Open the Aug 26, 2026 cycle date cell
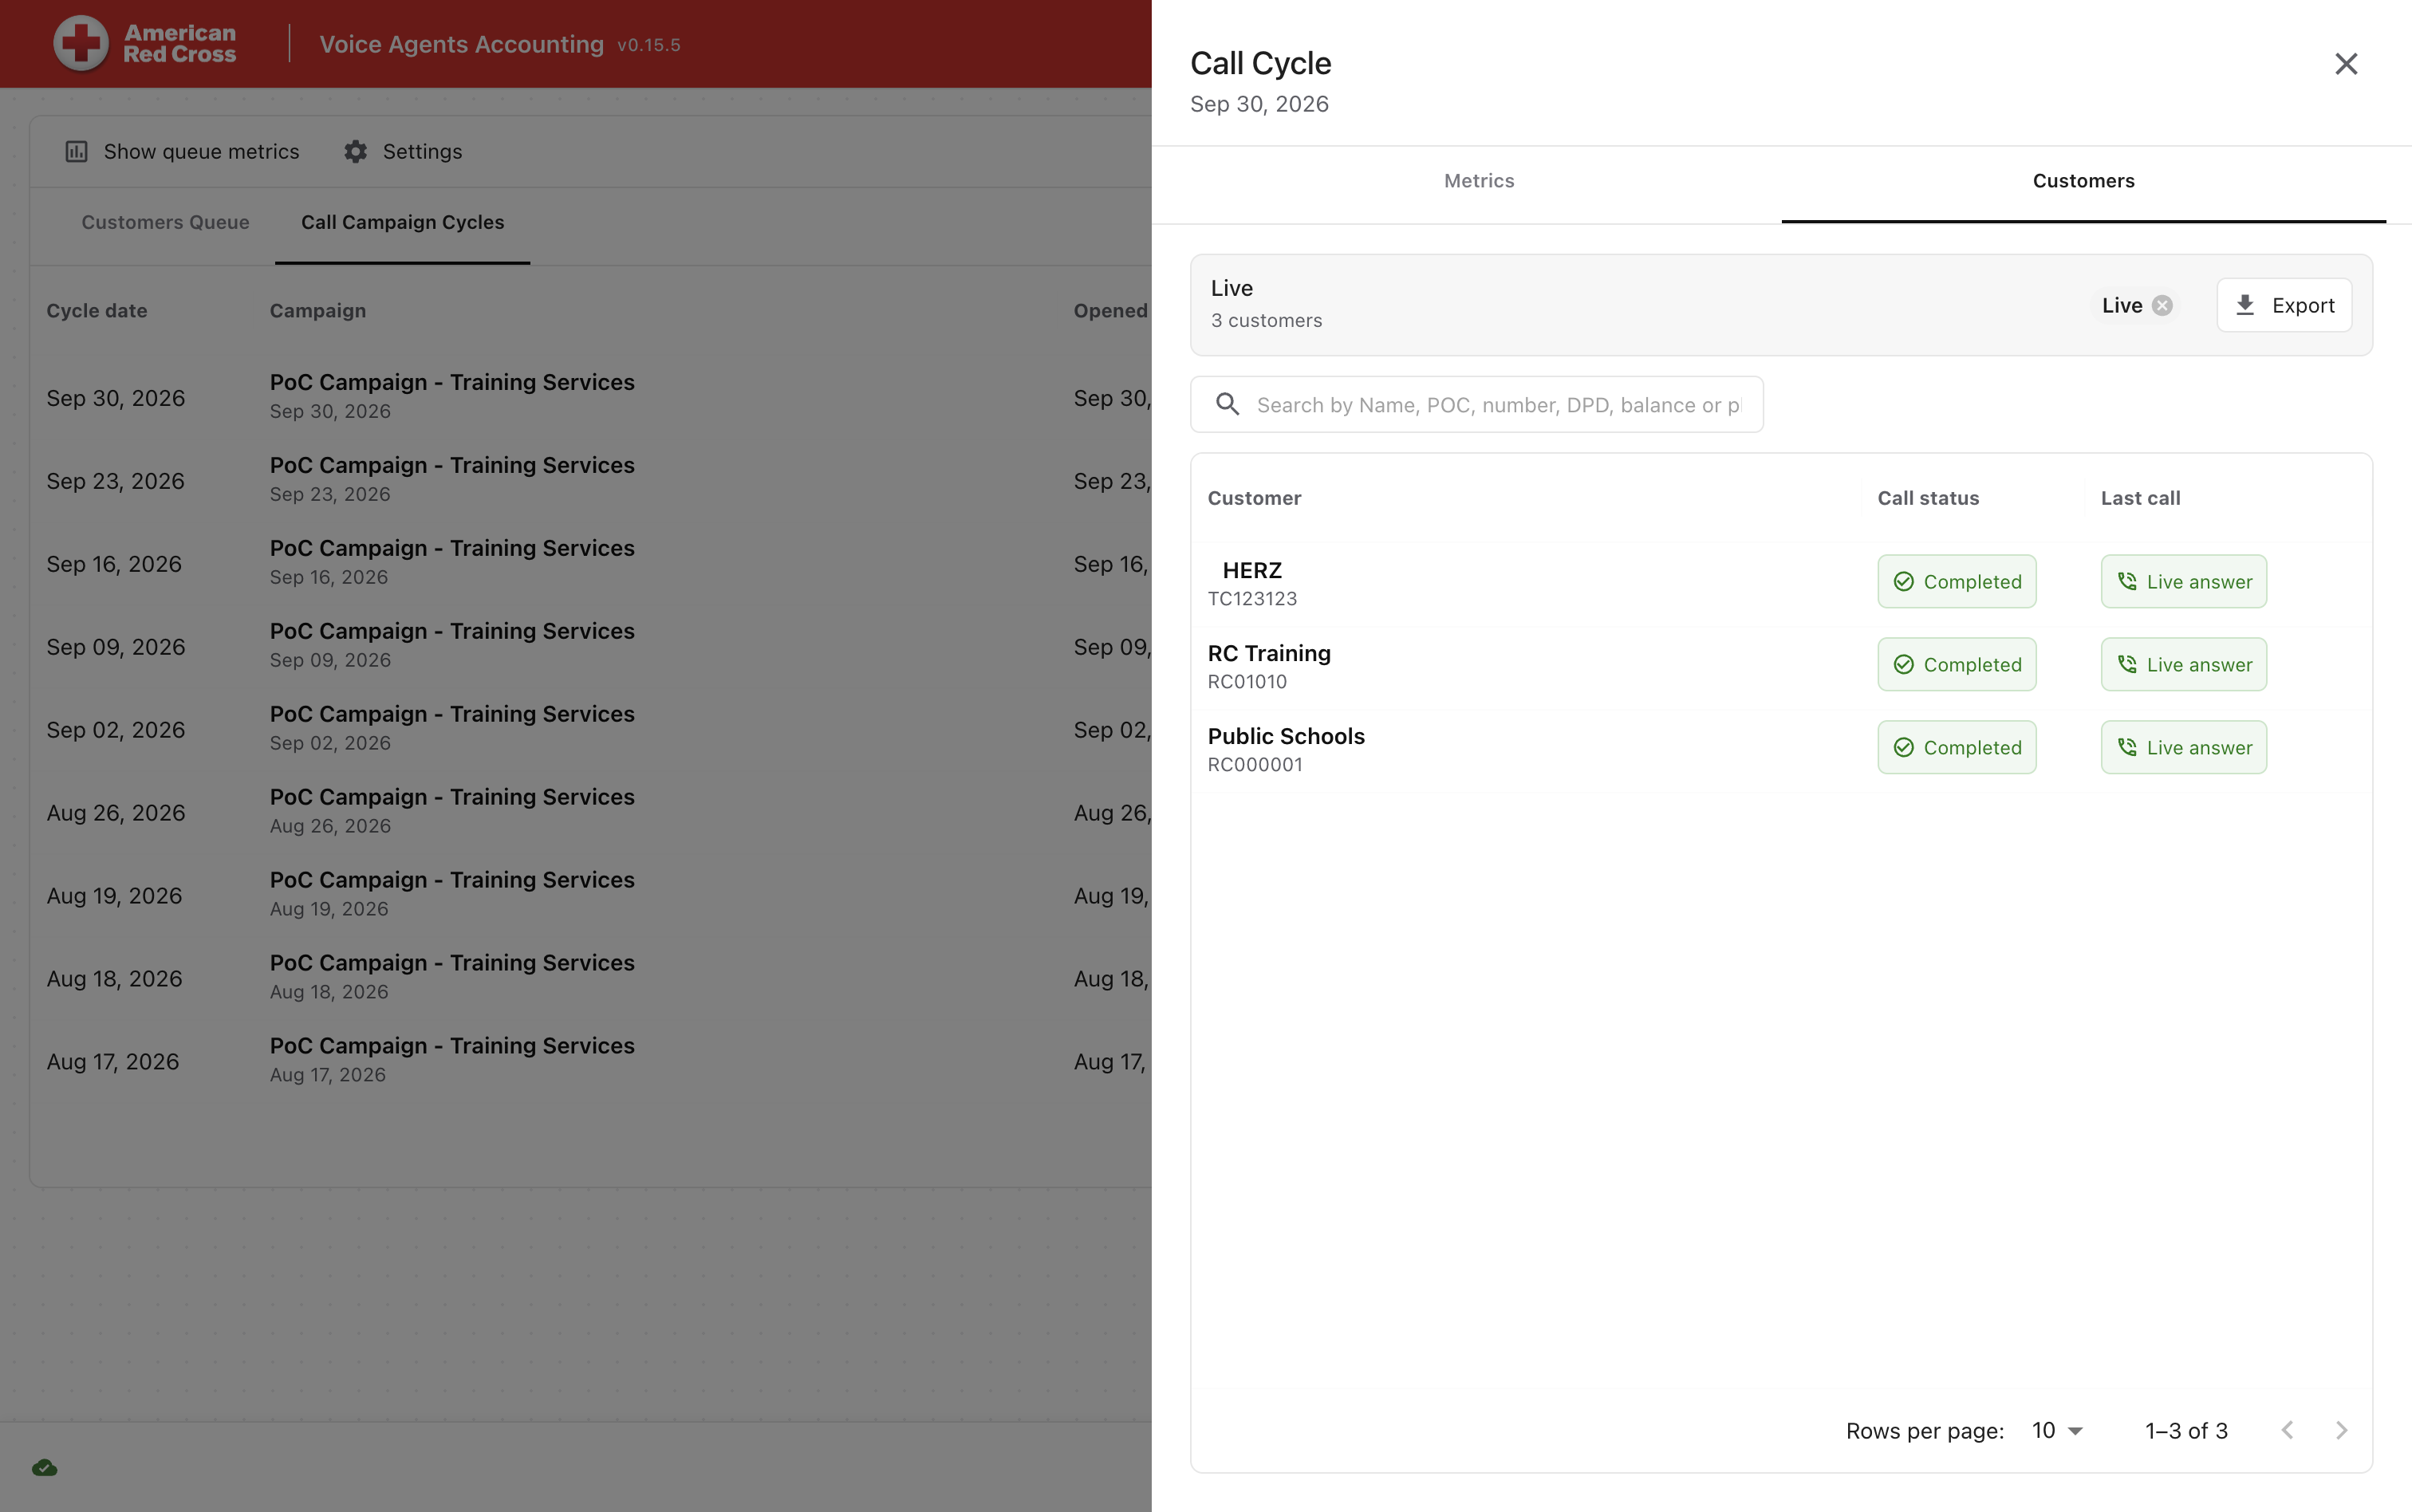The image size is (2412, 1512). (115, 813)
